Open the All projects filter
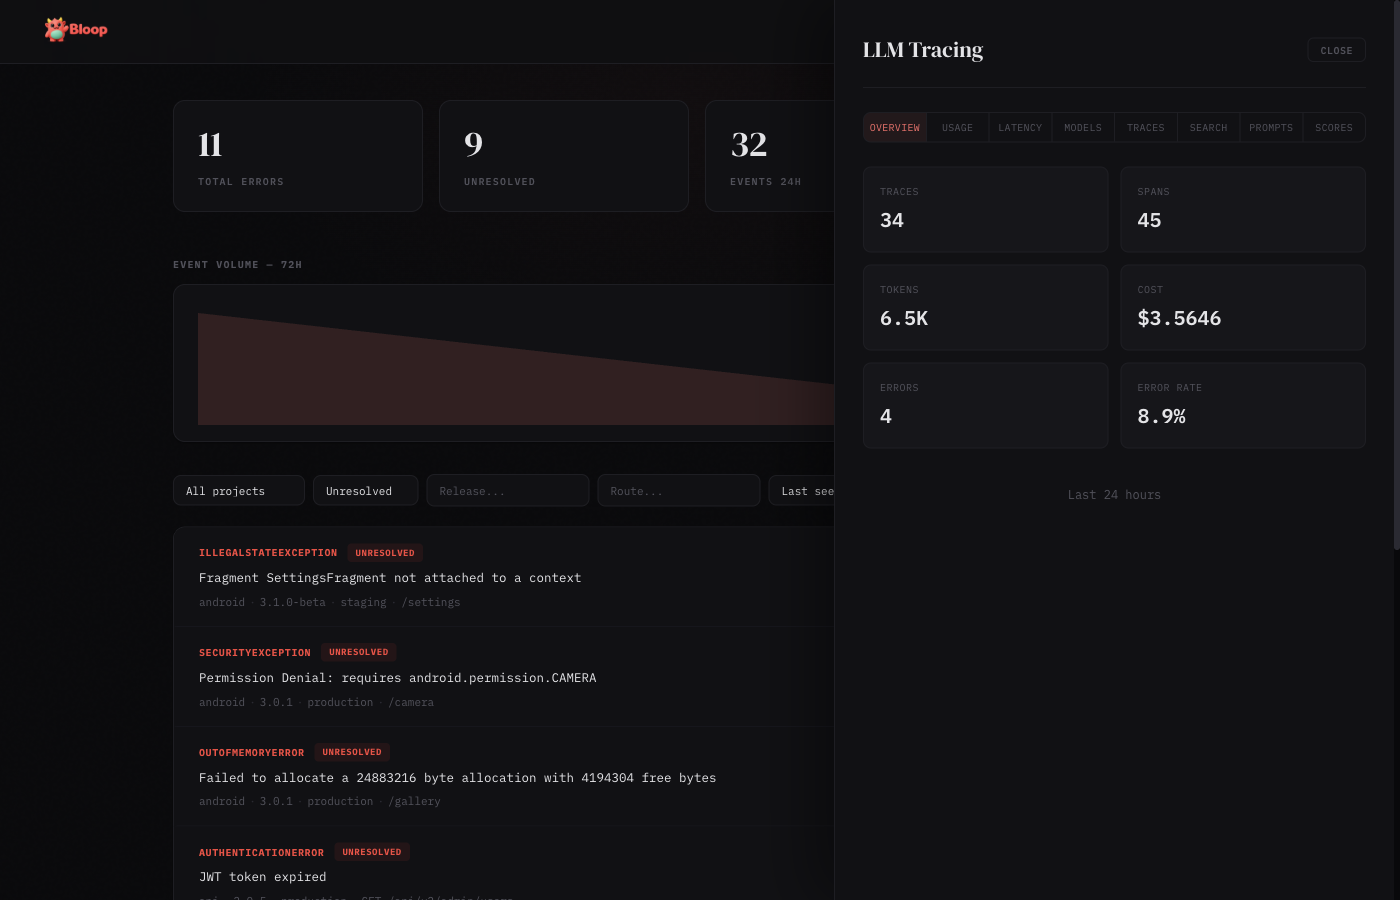Image resolution: width=1400 pixels, height=900 pixels. coord(238,490)
